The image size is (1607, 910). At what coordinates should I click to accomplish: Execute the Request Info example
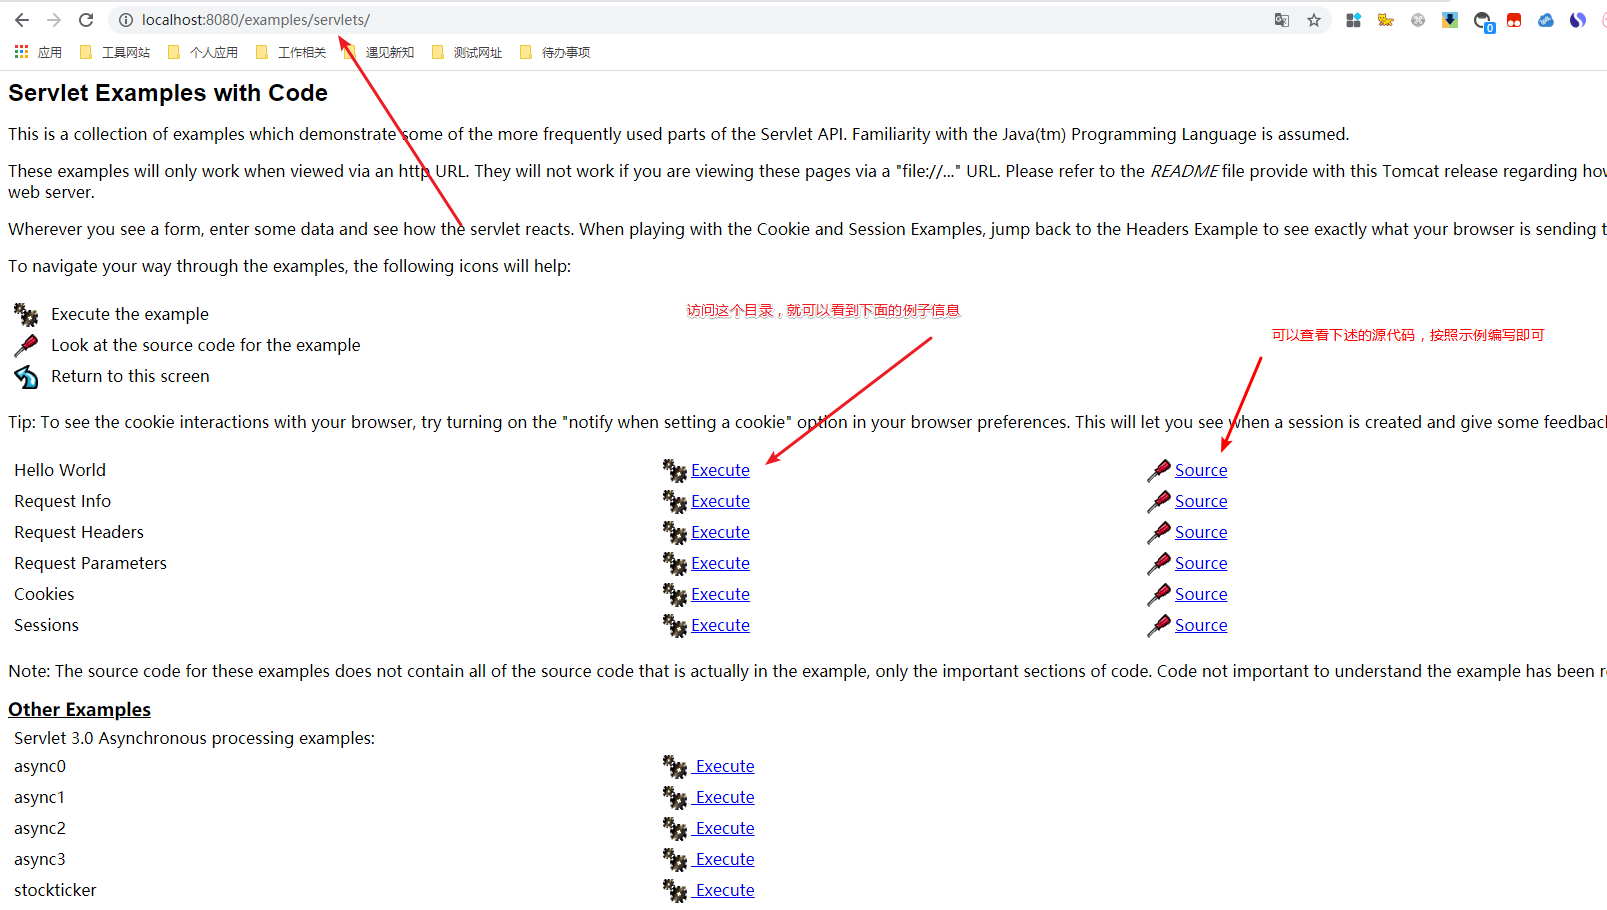tap(720, 501)
